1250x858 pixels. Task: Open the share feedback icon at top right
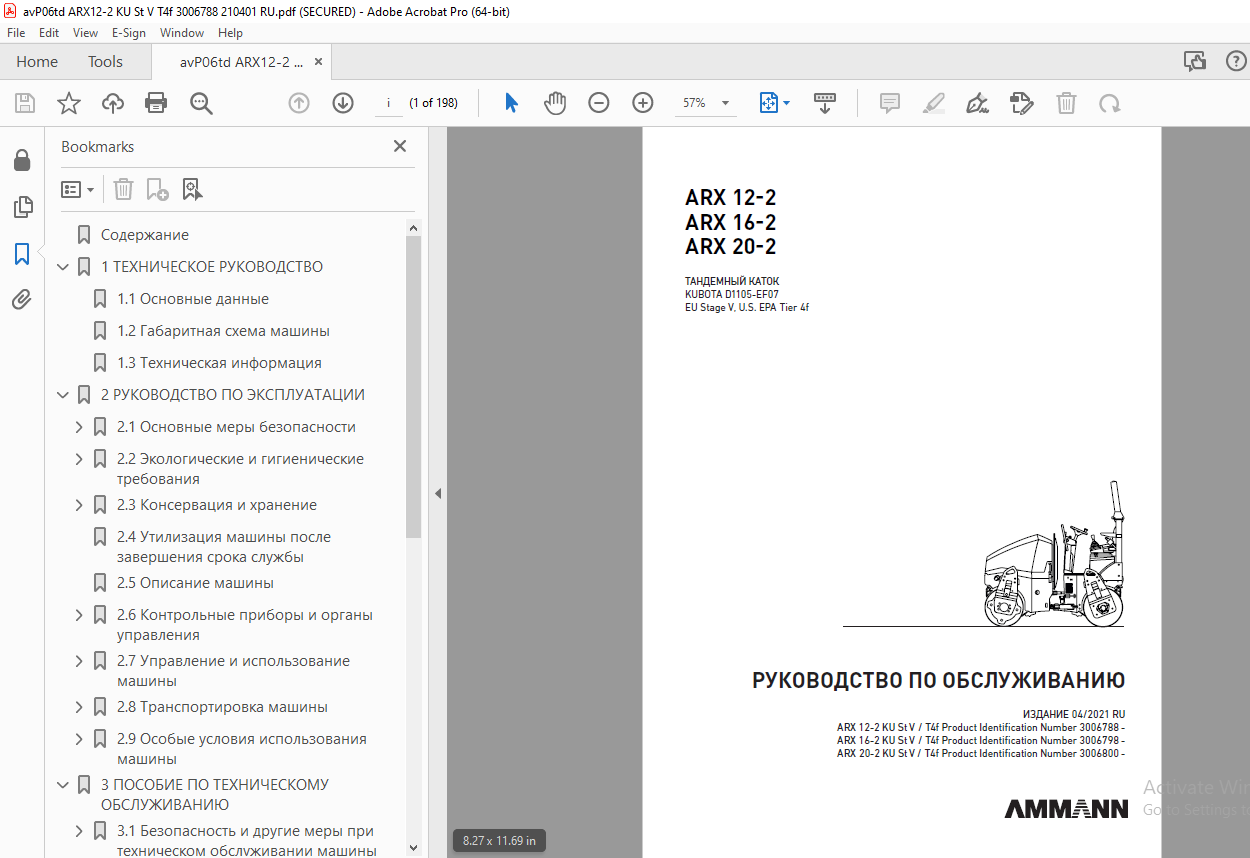point(1195,61)
